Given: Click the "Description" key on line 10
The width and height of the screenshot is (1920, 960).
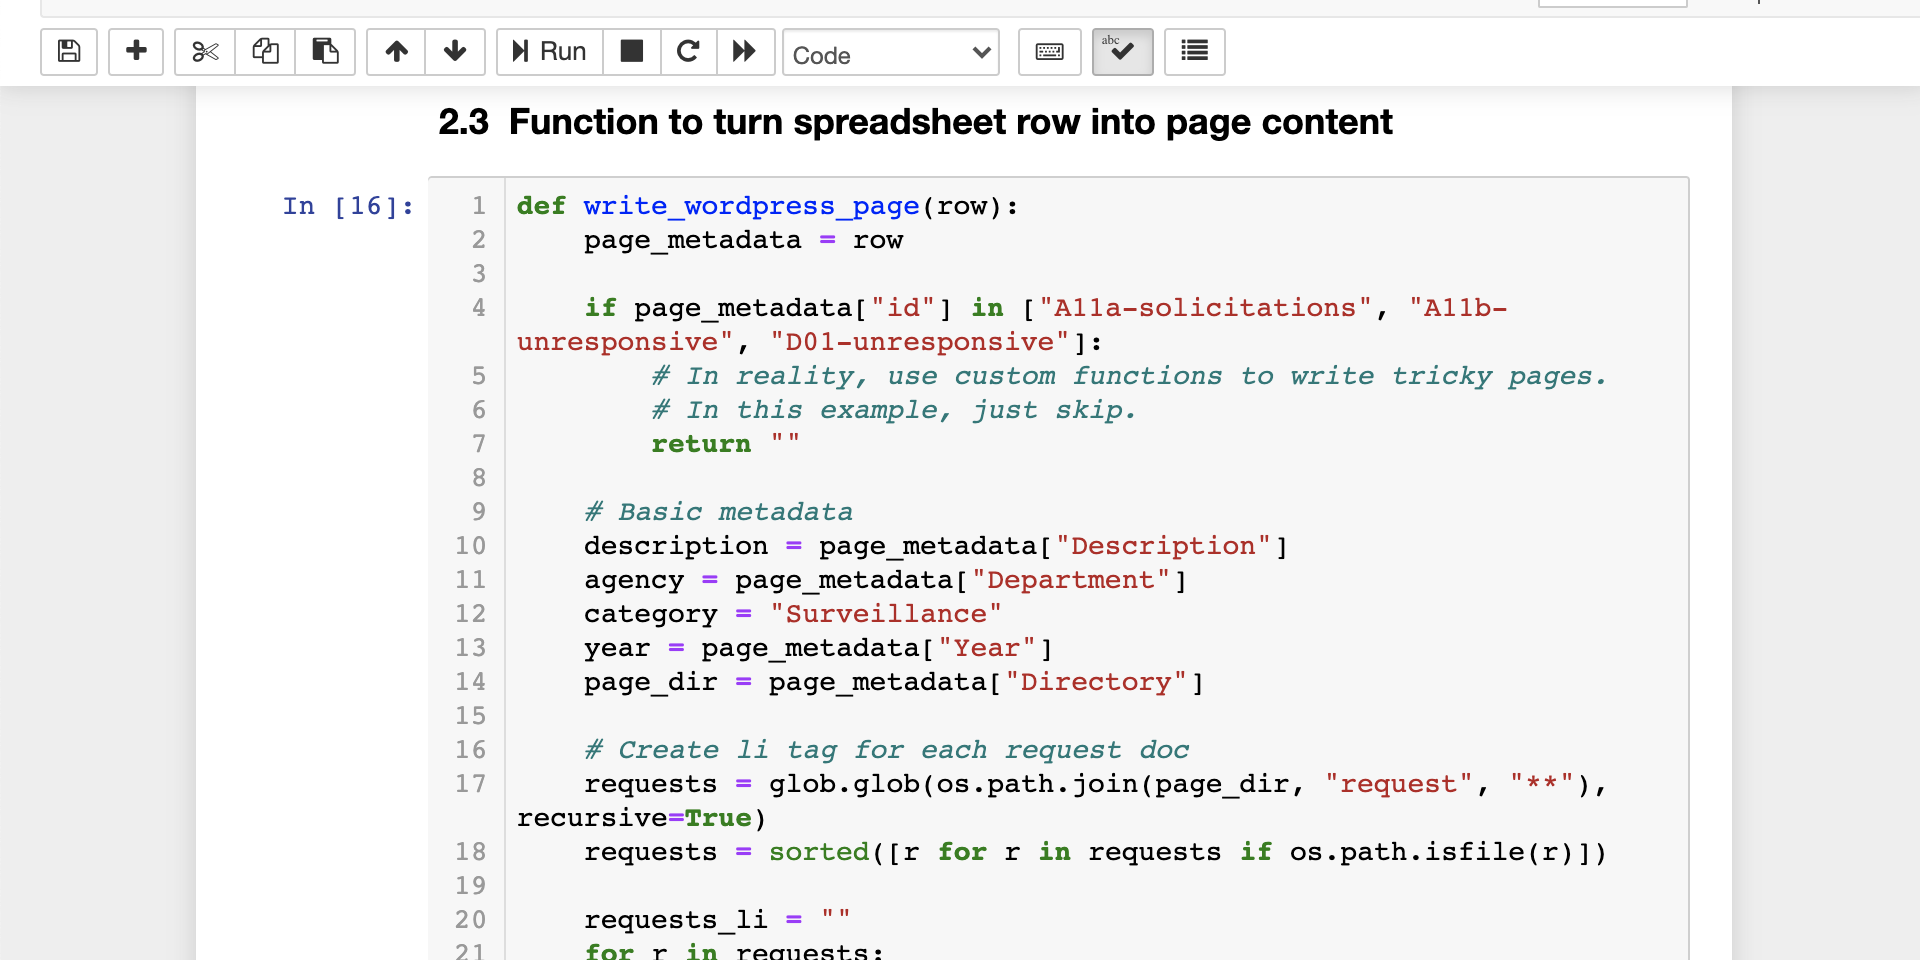Looking at the screenshot, I should click(x=1163, y=546).
